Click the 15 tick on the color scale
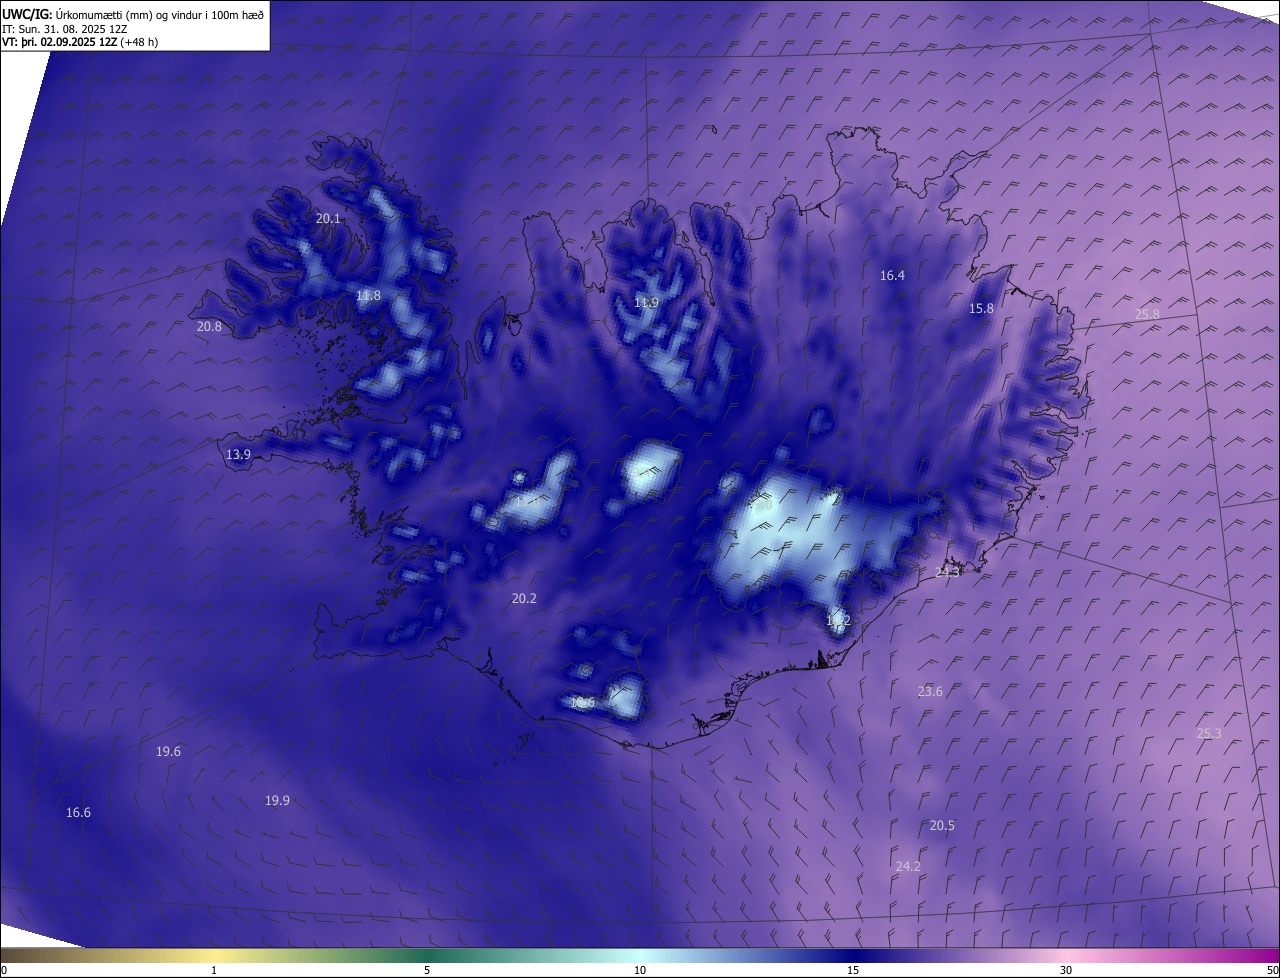Screen dimensions: 1280x978 (x=853, y=970)
